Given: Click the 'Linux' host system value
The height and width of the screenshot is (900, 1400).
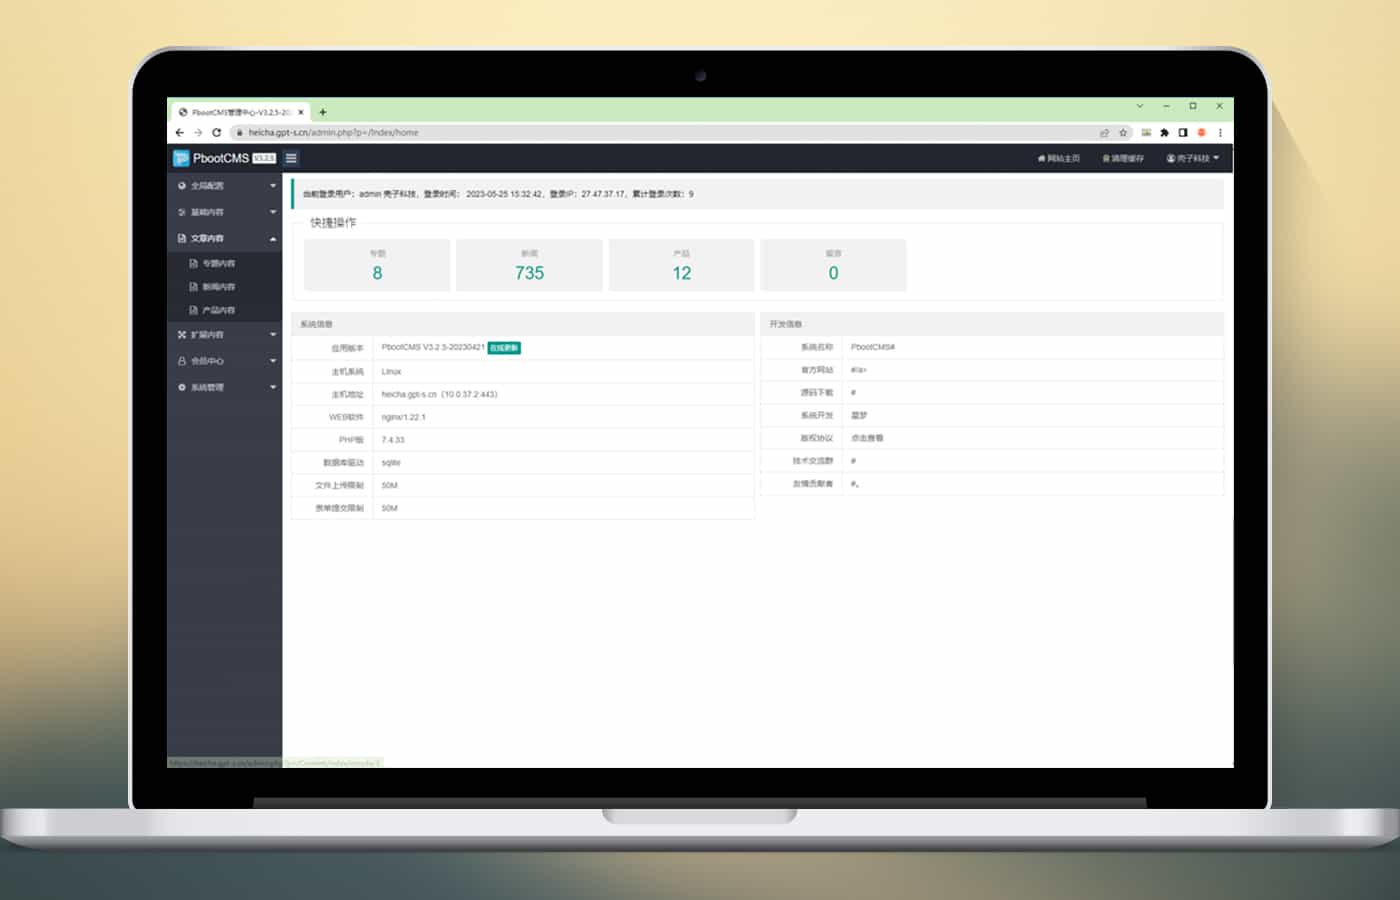Looking at the screenshot, I should 391,371.
